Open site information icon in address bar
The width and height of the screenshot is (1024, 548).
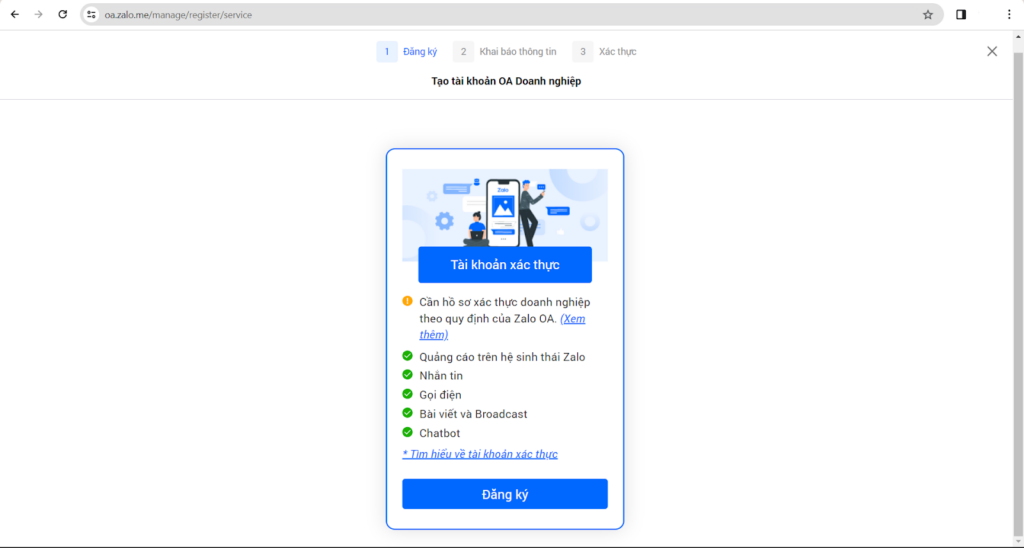[x=91, y=14]
